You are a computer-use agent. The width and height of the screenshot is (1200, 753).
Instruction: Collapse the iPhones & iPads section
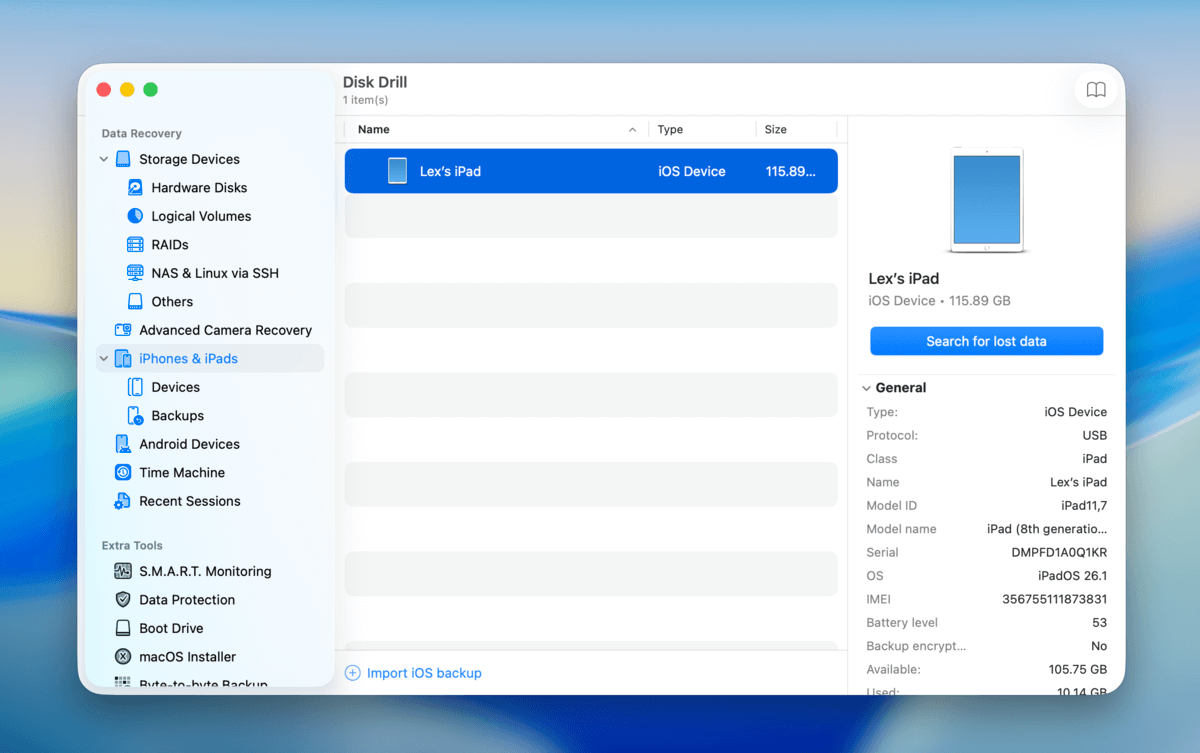103,358
